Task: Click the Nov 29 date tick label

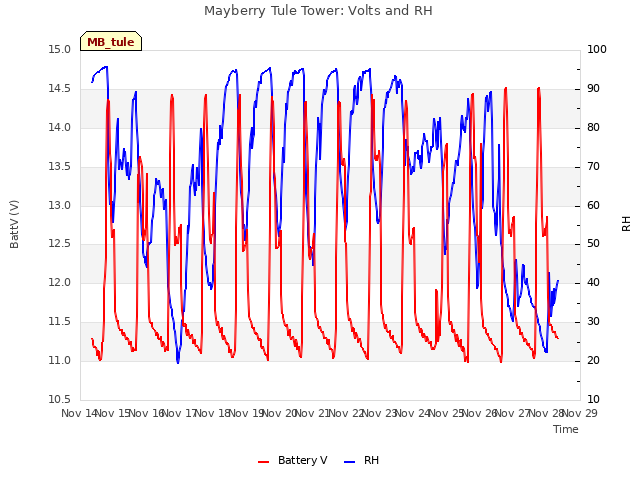Action: [x=580, y=413]
